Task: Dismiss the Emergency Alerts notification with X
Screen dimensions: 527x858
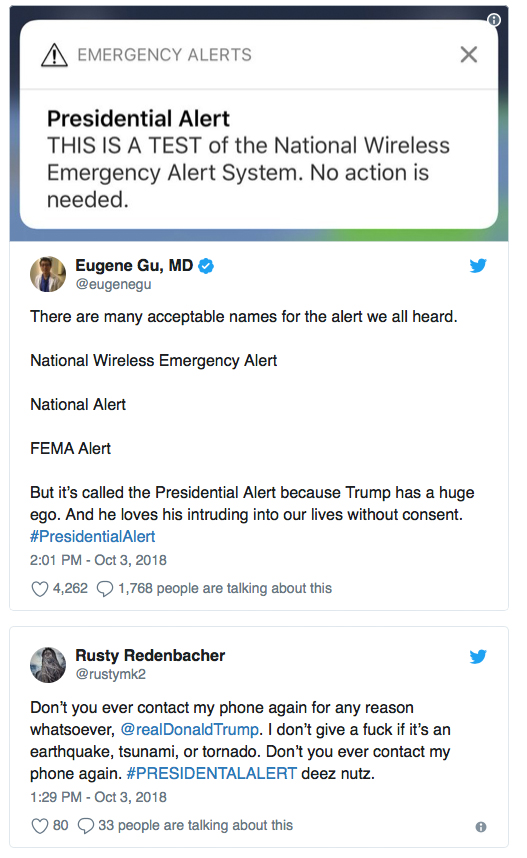Action: (x=468, y=54)
